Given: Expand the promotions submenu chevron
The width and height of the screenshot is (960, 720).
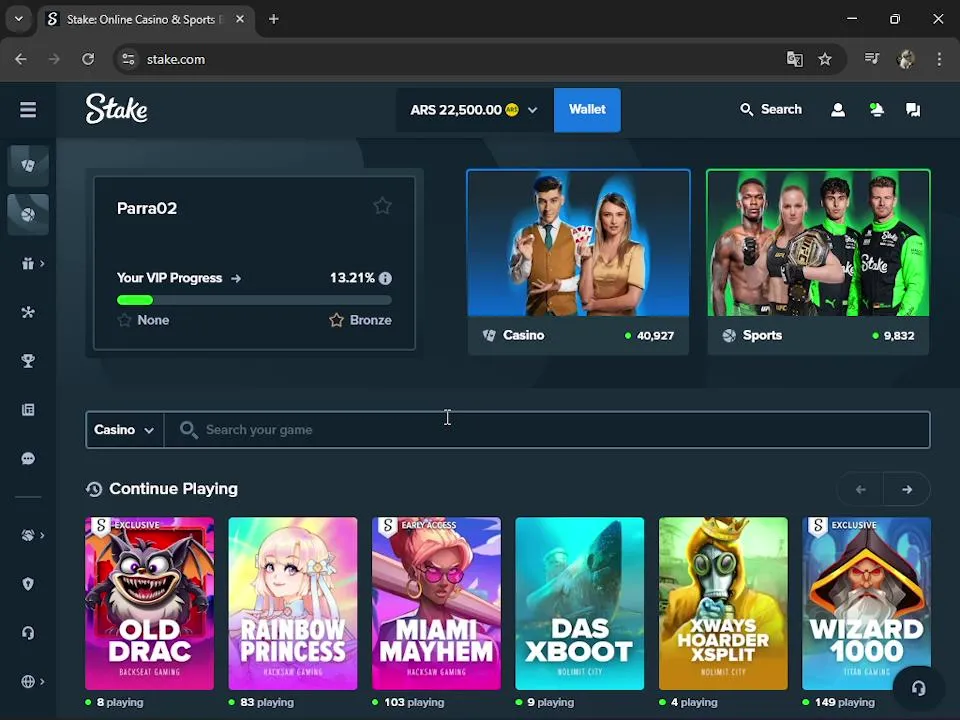Looking at the screenshot, I should [x=42, y=264].
